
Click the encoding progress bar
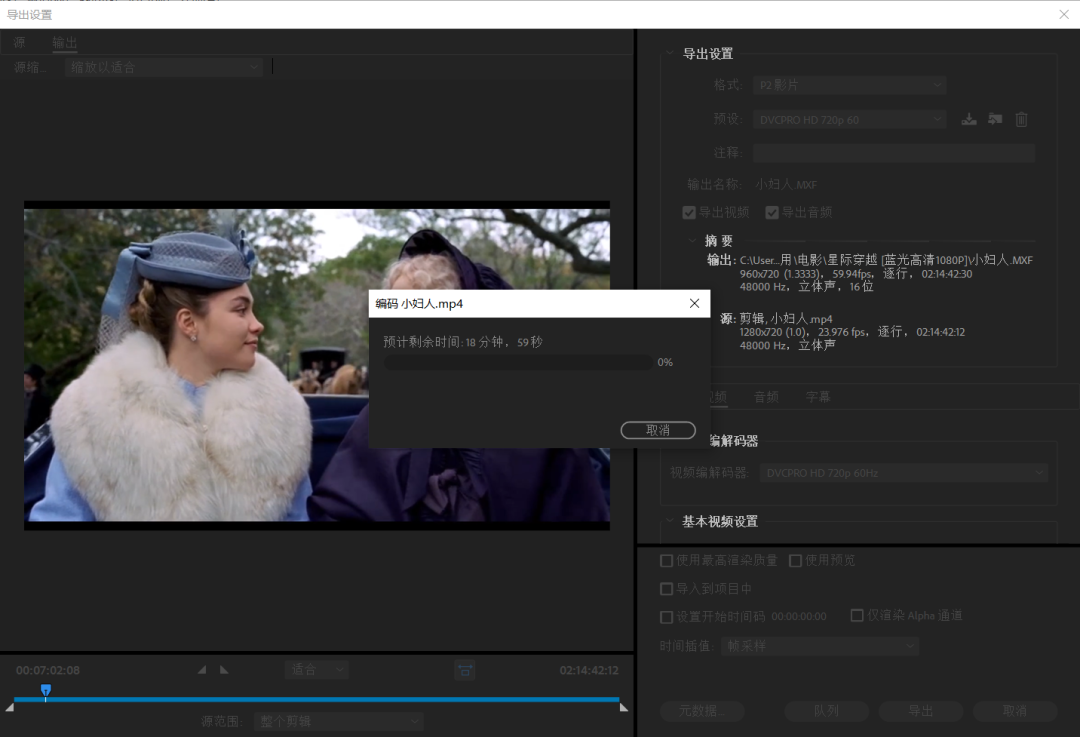518,362
